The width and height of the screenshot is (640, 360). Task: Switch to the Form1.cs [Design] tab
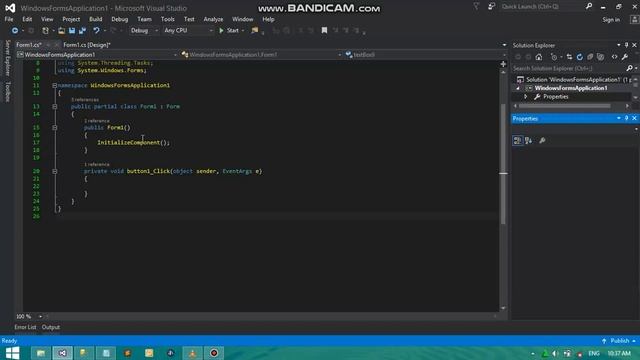pos(87,45)
